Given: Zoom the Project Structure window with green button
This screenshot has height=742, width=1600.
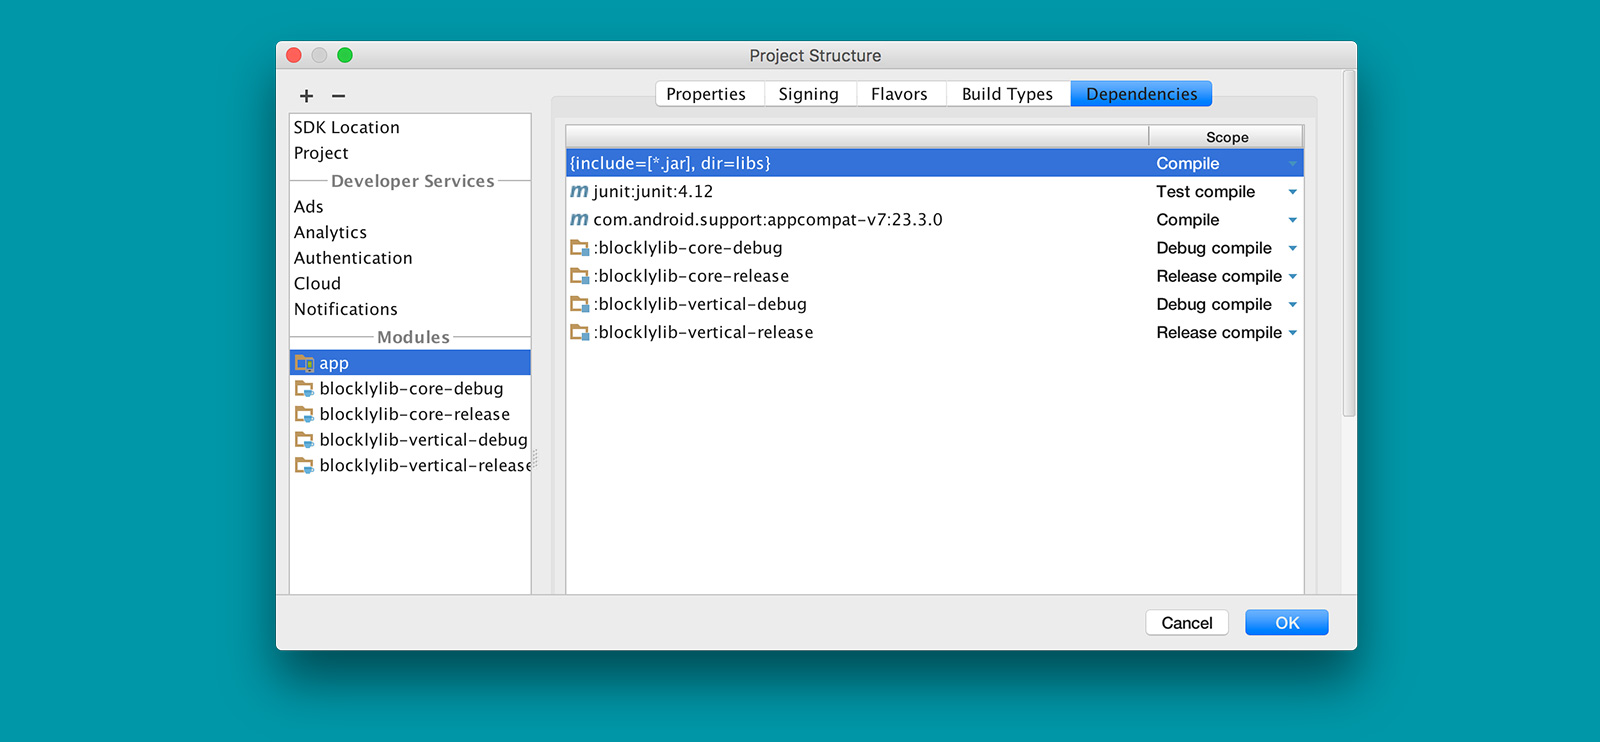Looking at the screenshot, I should (345, 55).
